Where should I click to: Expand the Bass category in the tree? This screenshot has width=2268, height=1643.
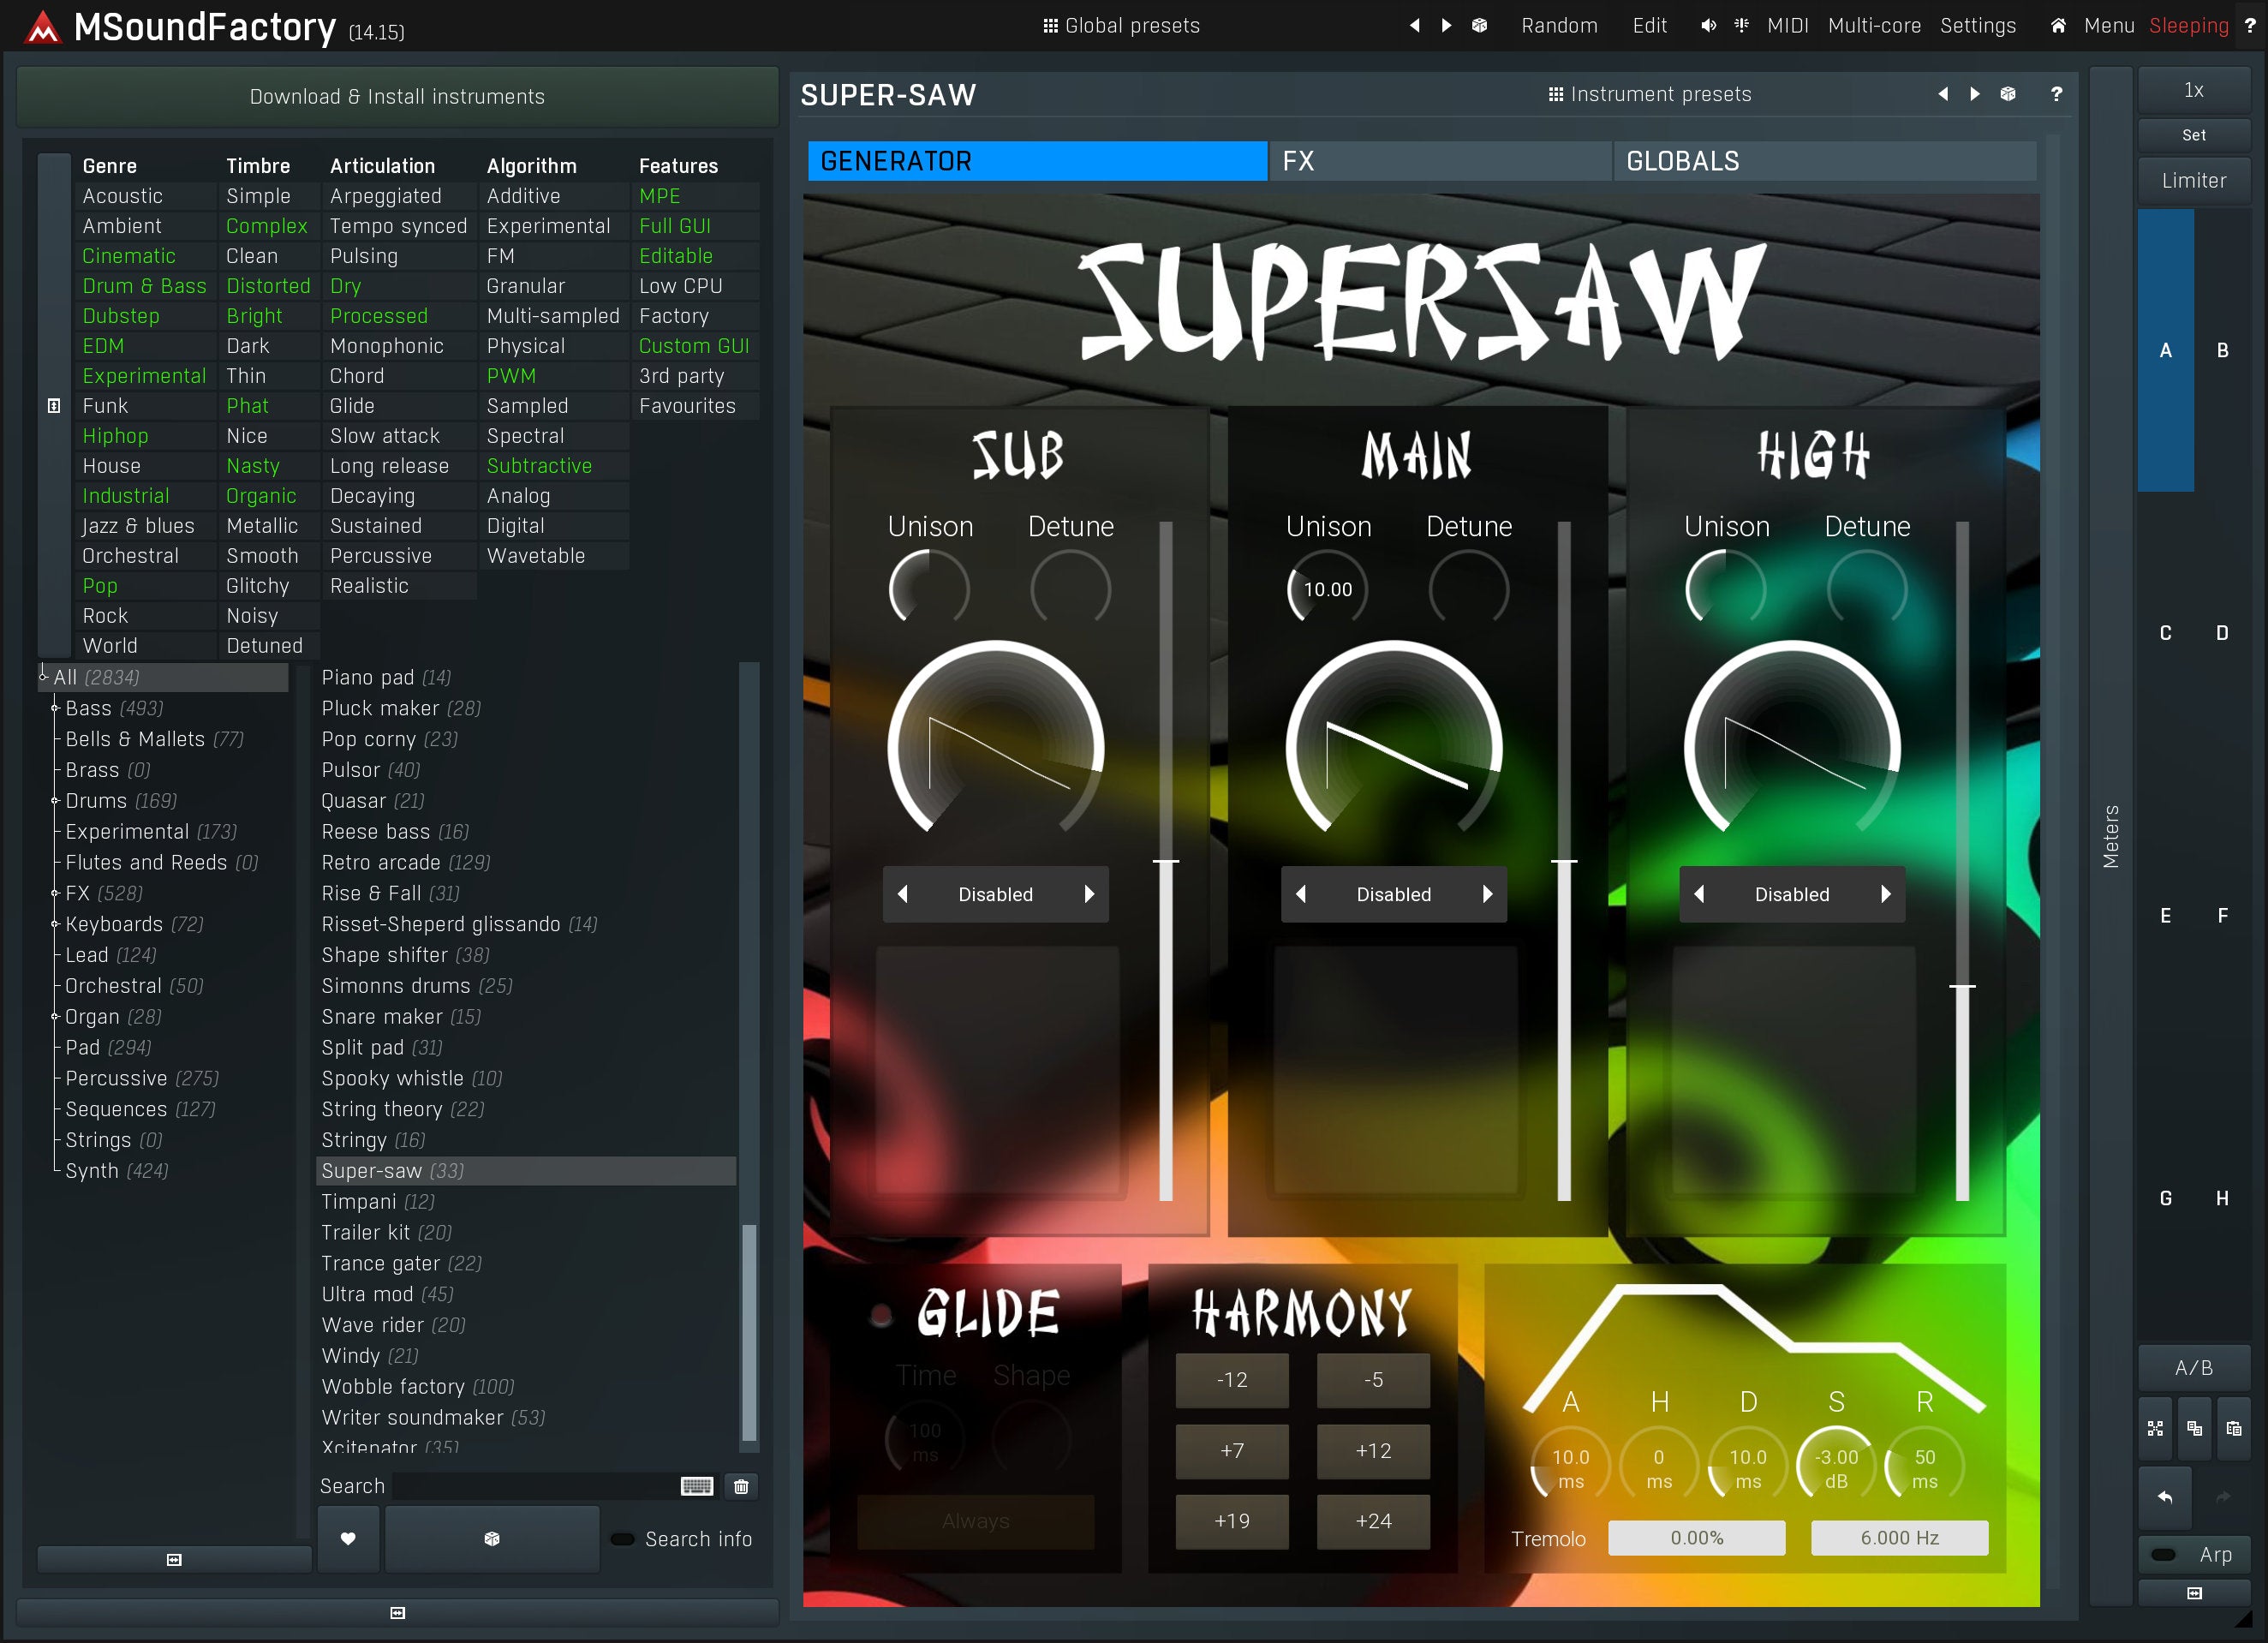55,708
